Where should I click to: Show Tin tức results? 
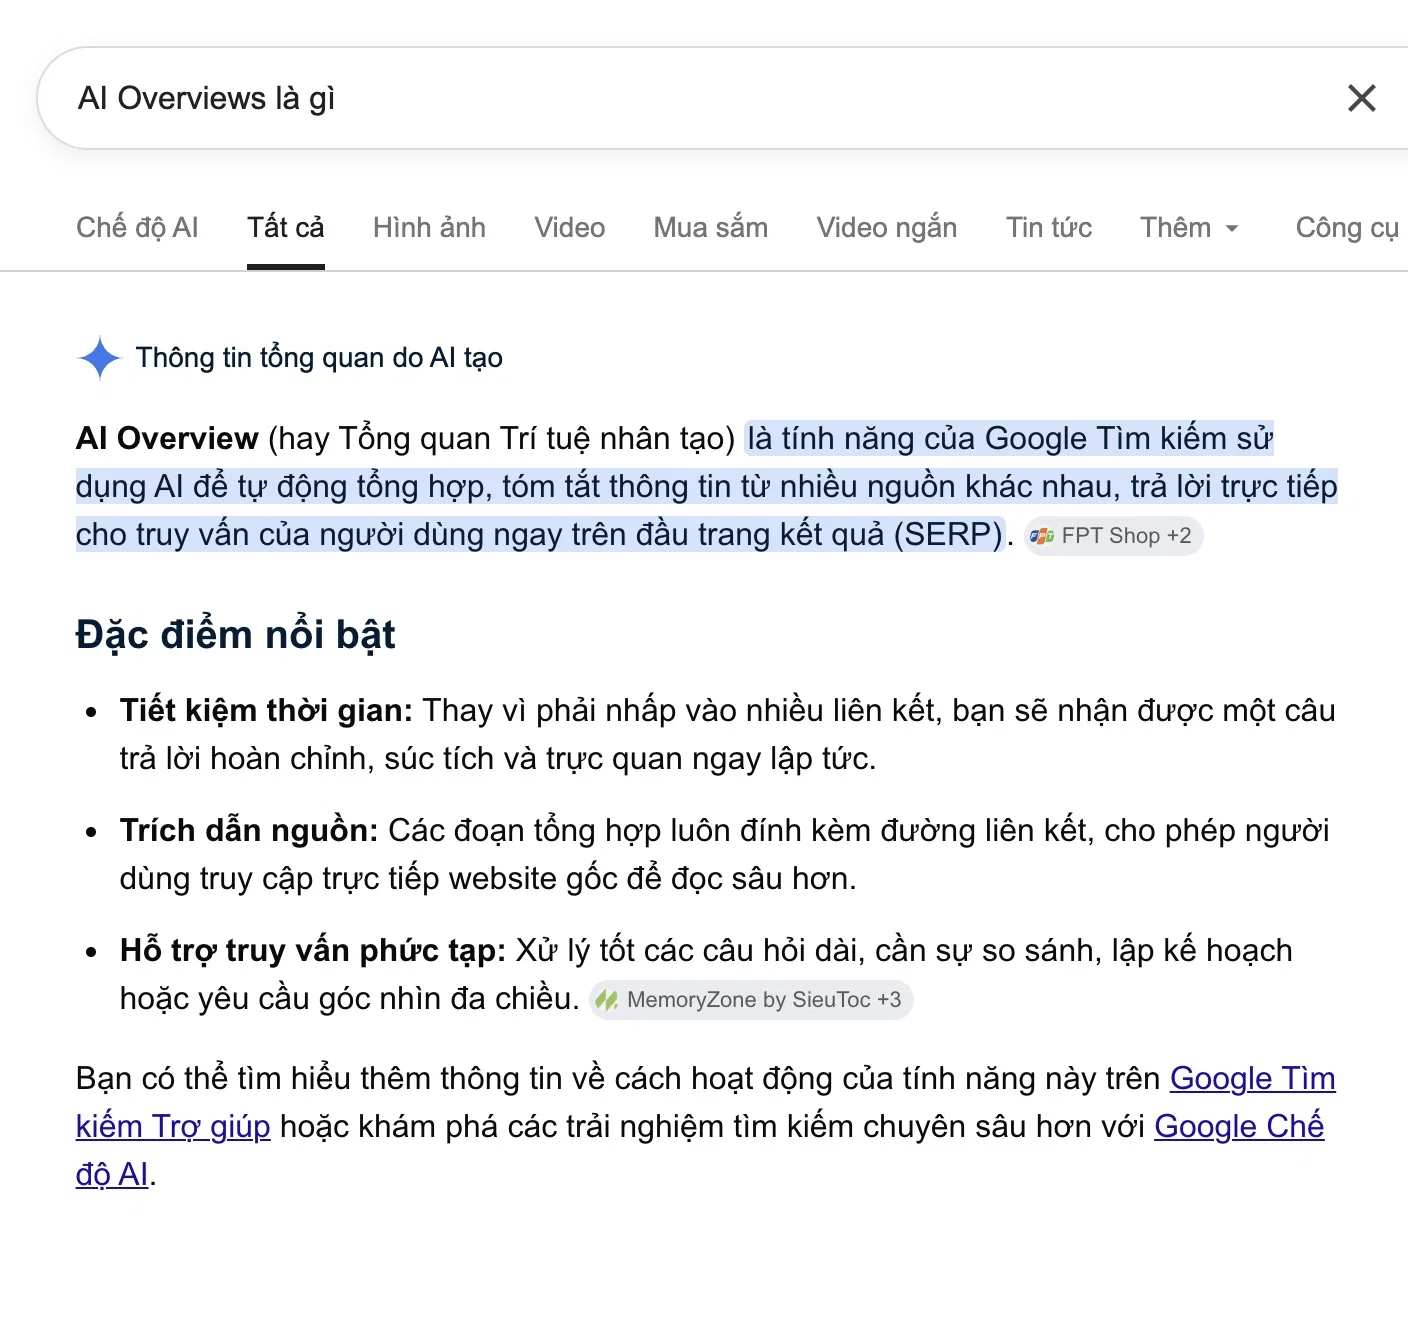point(1049,228)
